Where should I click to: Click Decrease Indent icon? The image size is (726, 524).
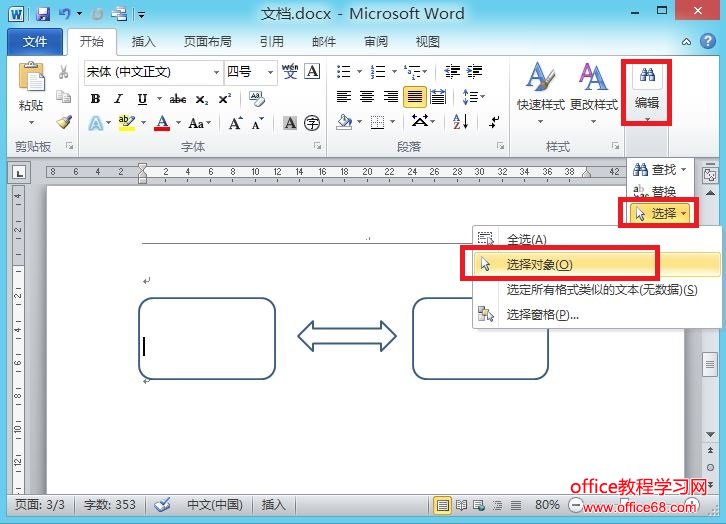click(x=452, y=71)
